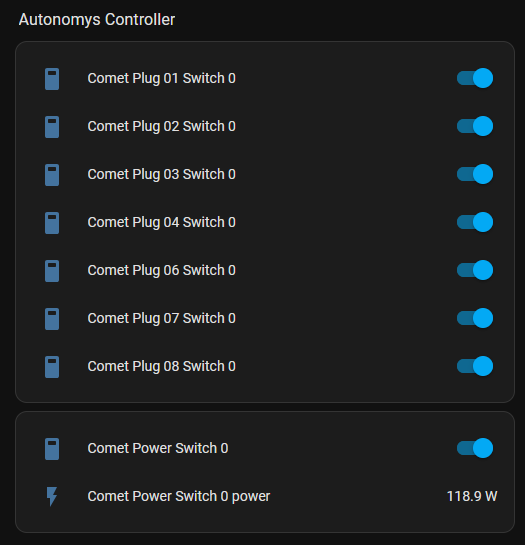Click the lightning bolt power sensor icon
The height and width of the screenshot is (545, 525).
[52, 496]
